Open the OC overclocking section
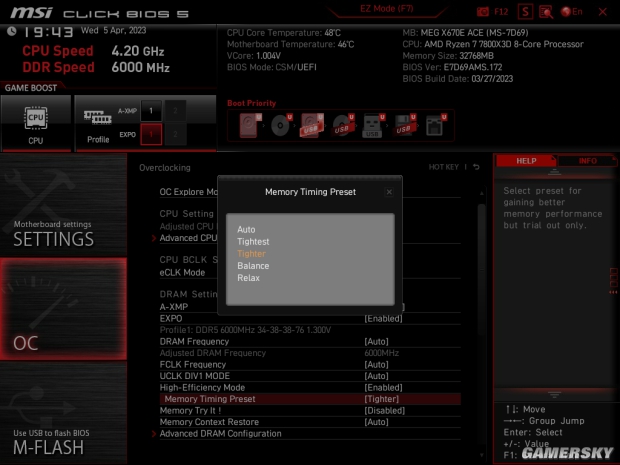The height and width of the screenshot is (465, 620). click(63, 309)
